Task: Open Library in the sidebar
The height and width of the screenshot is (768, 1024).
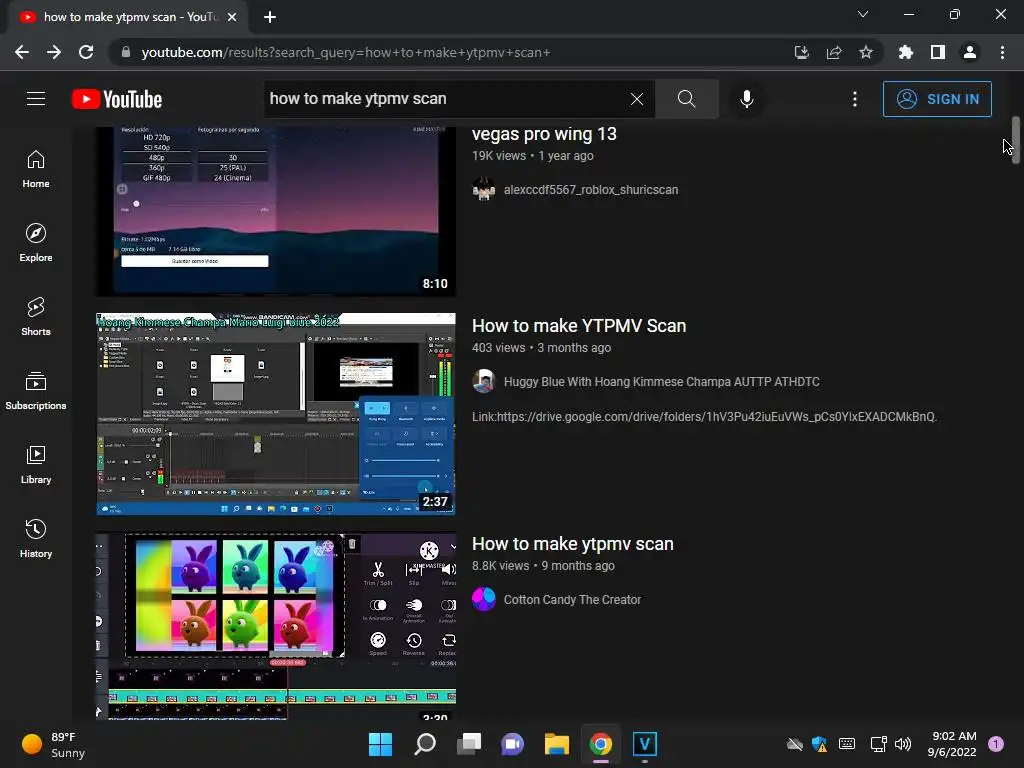Action: [36, 464]
